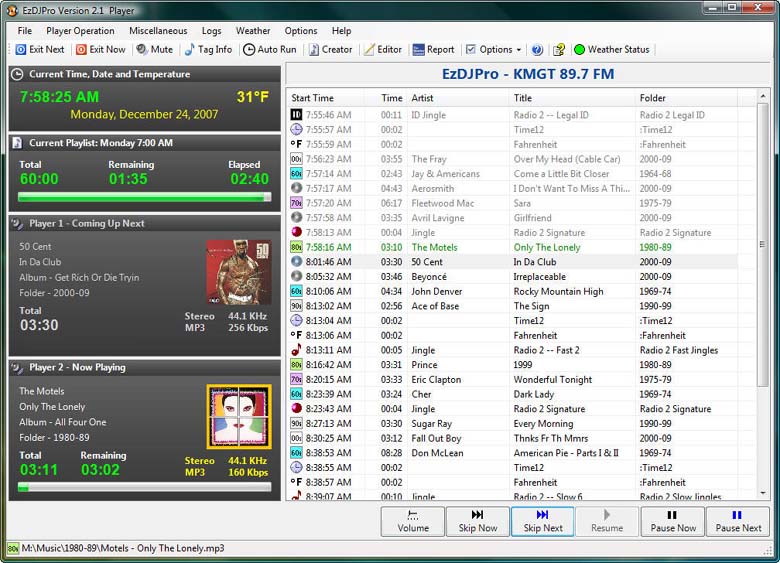Click the red ball icon on 7:58:13 AM row
Viewport: 780px width, 563px height.
point(296,232)
